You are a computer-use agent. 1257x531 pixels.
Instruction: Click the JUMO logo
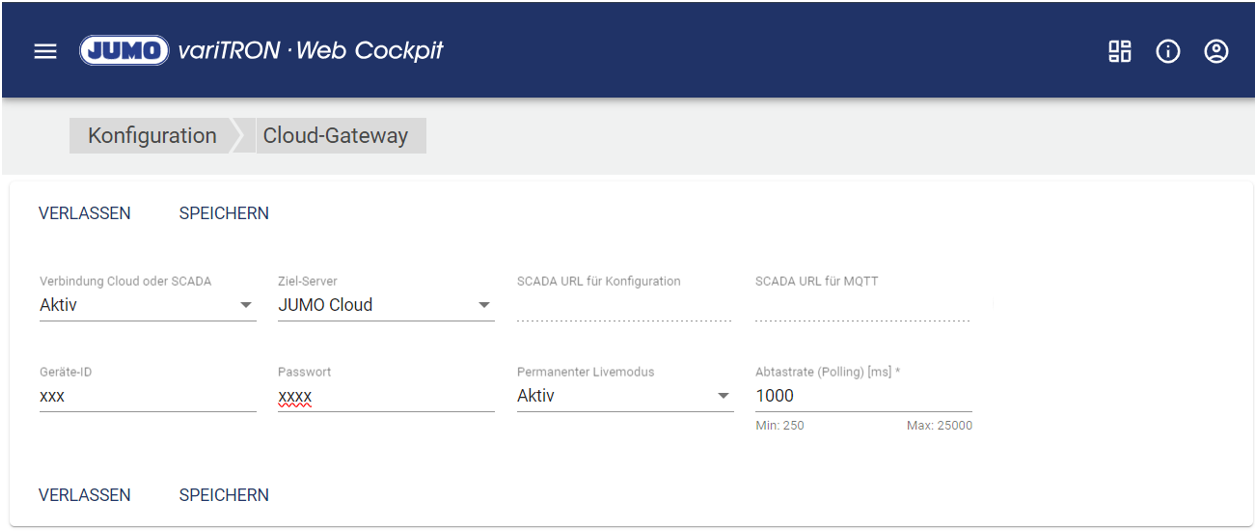click(125, 51)
